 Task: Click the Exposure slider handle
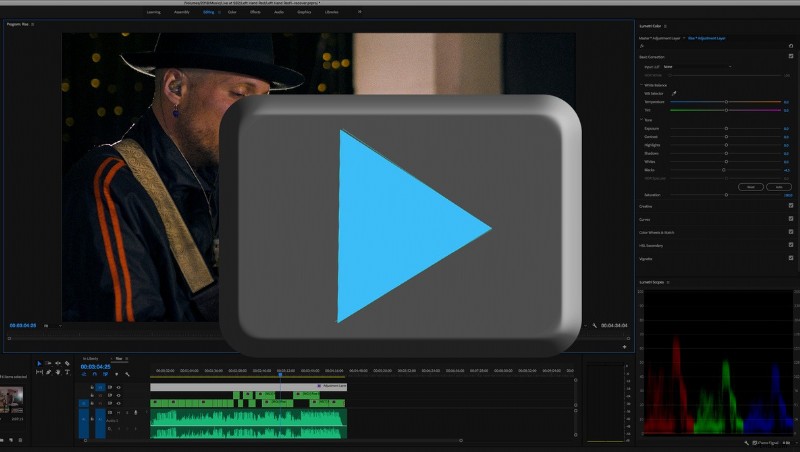click(x=726, y=128)
